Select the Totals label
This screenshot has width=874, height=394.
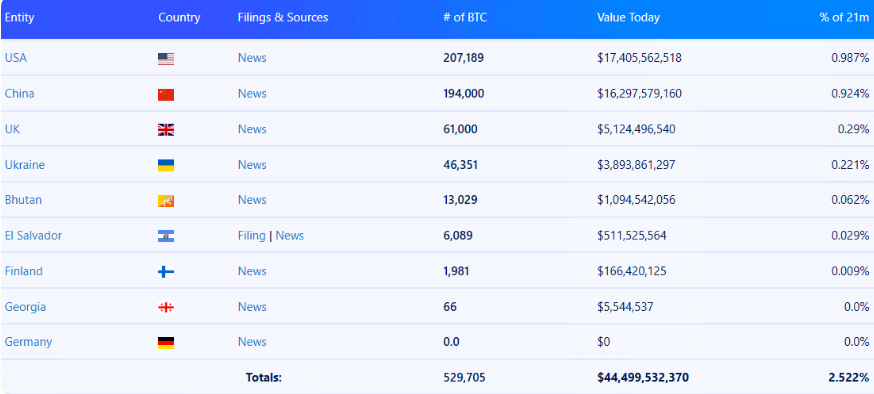click(264, 377)
